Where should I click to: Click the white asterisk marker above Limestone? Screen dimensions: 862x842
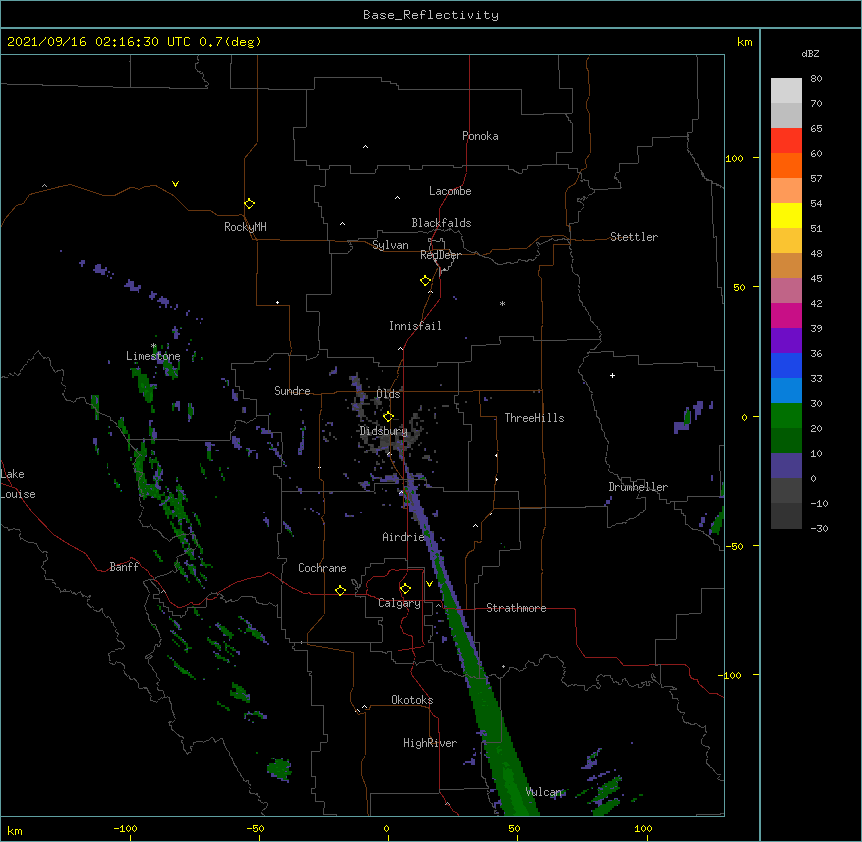point(153,346)
